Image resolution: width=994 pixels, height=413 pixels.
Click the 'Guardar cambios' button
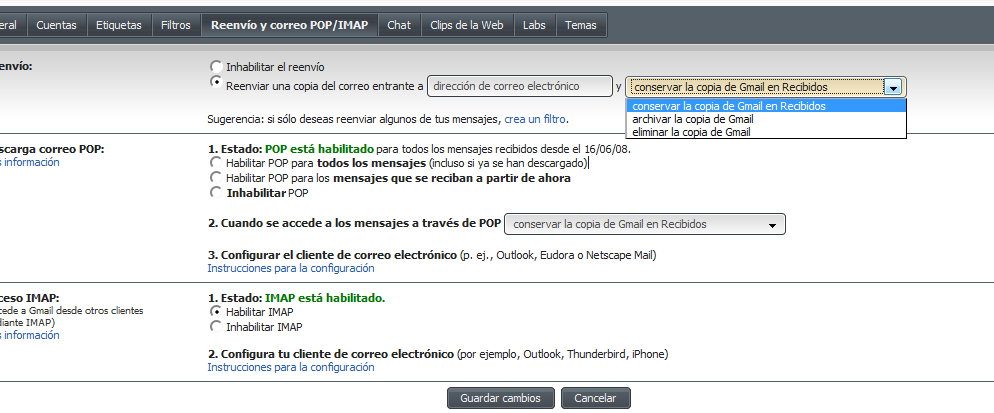tap(499, 398)
